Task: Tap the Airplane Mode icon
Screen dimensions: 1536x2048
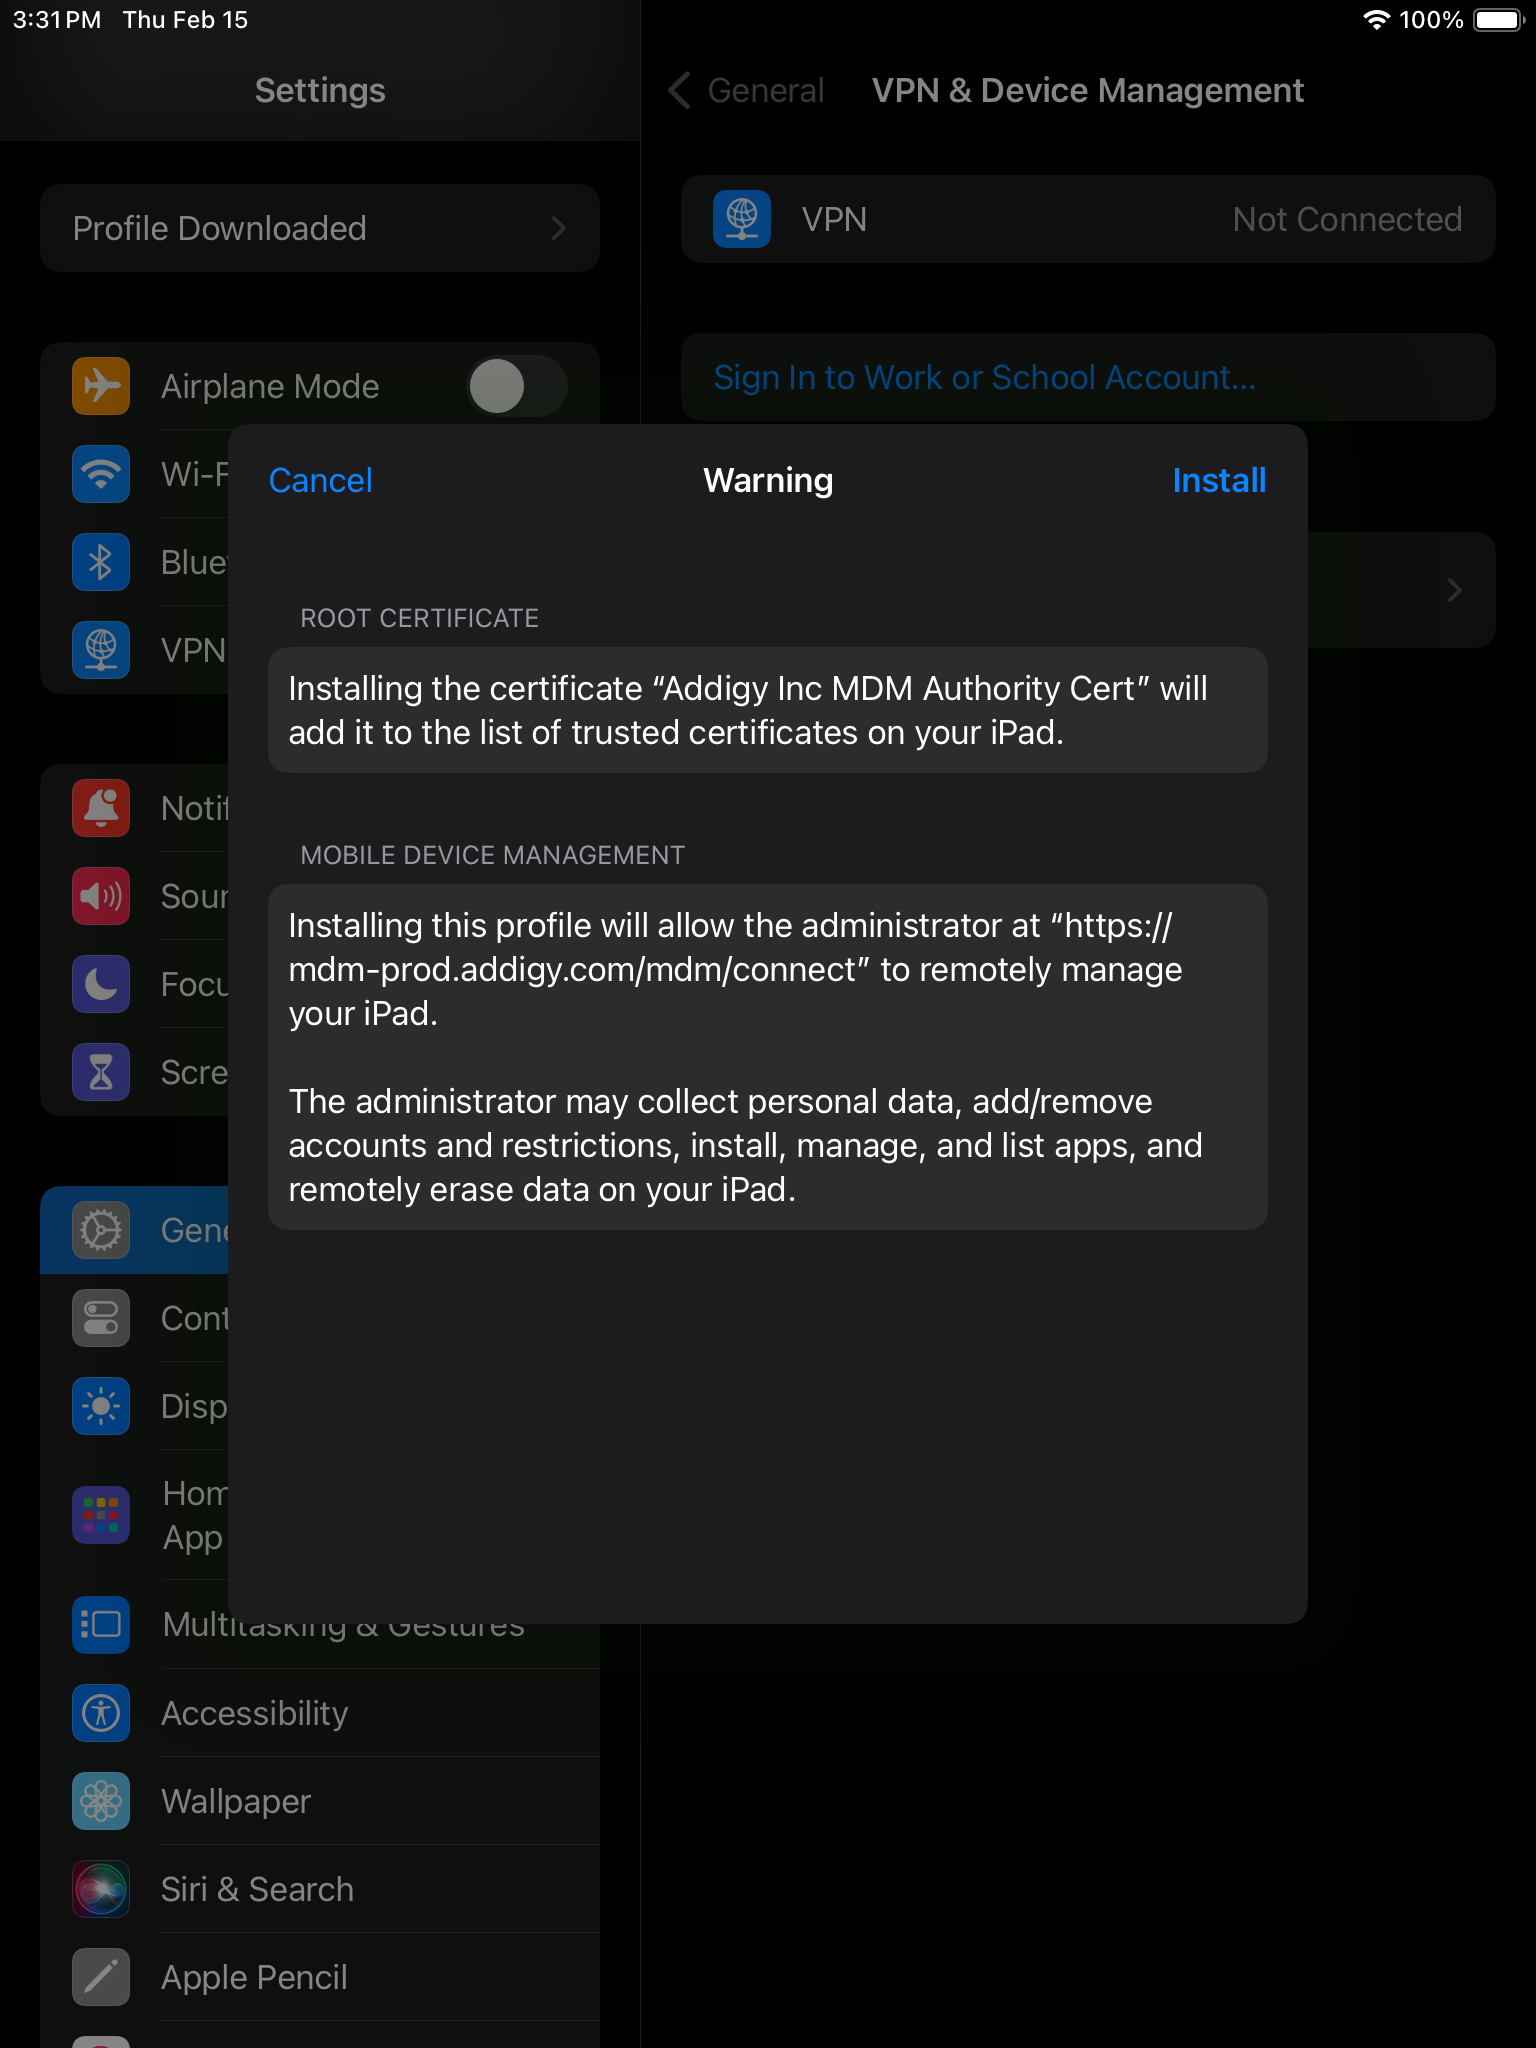Action: coord(101,386)
